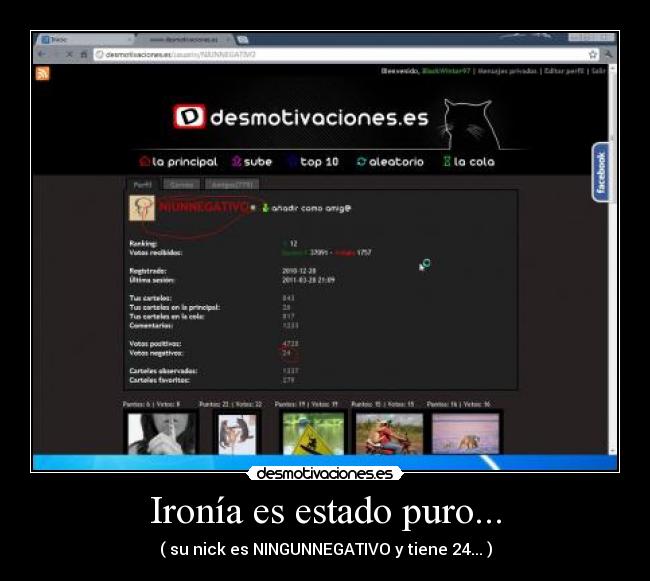Switch to the first browser tab

click(x=86, y=40)
